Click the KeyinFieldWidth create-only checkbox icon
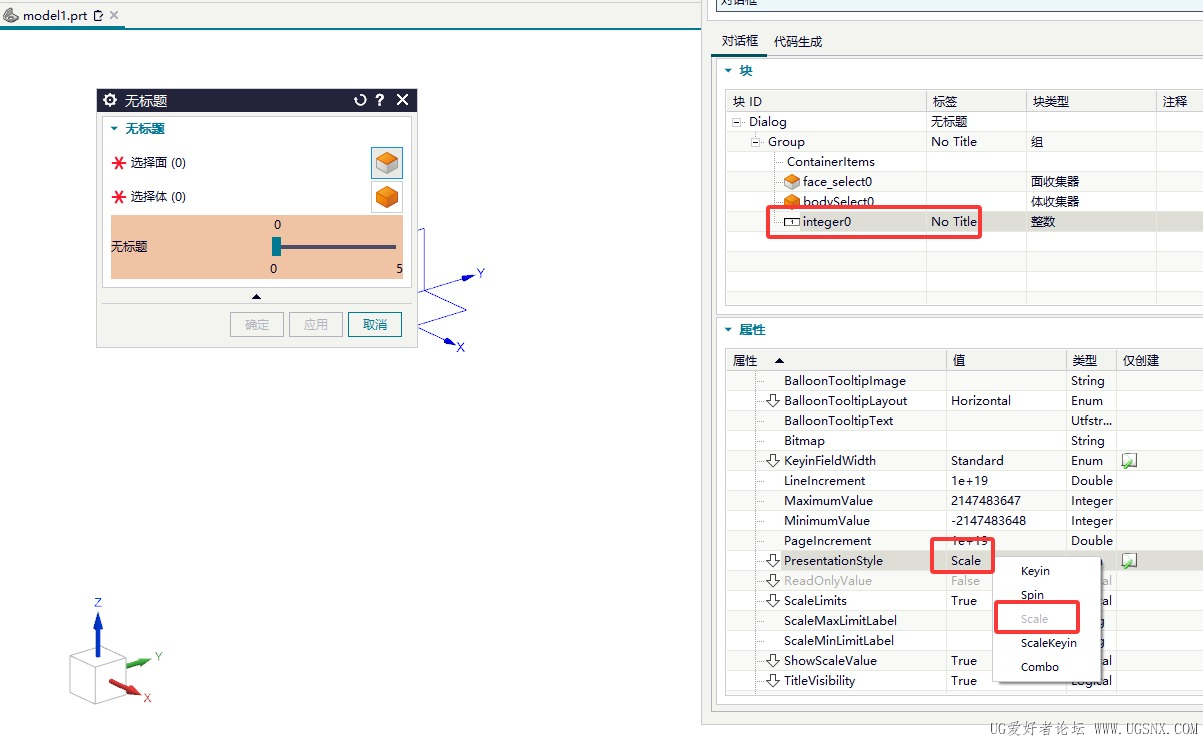The width and height of the screenshot is (1203, 741). [1129, 461]
